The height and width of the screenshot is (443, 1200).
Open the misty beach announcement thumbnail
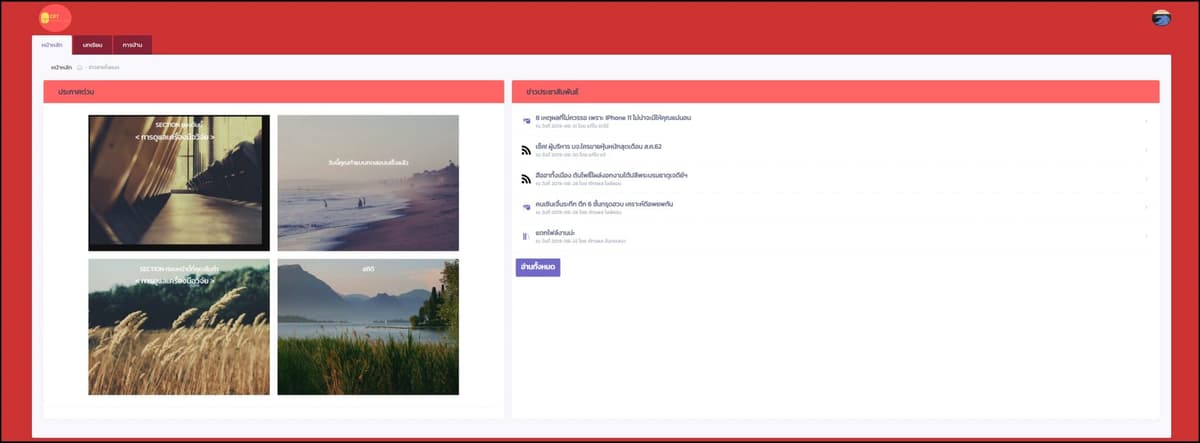tap(368, 182)
